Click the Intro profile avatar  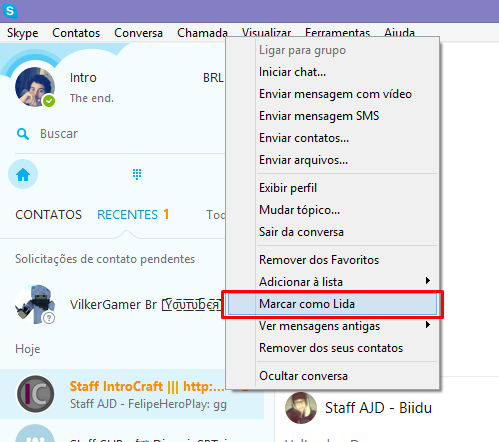point(35,87)
